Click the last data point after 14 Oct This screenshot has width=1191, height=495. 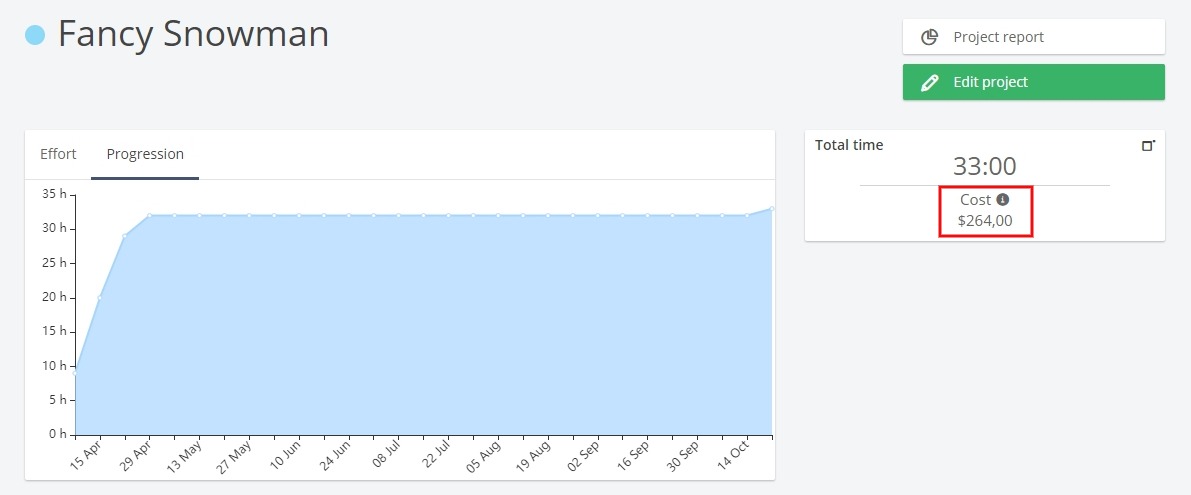[x=772, y=208]
